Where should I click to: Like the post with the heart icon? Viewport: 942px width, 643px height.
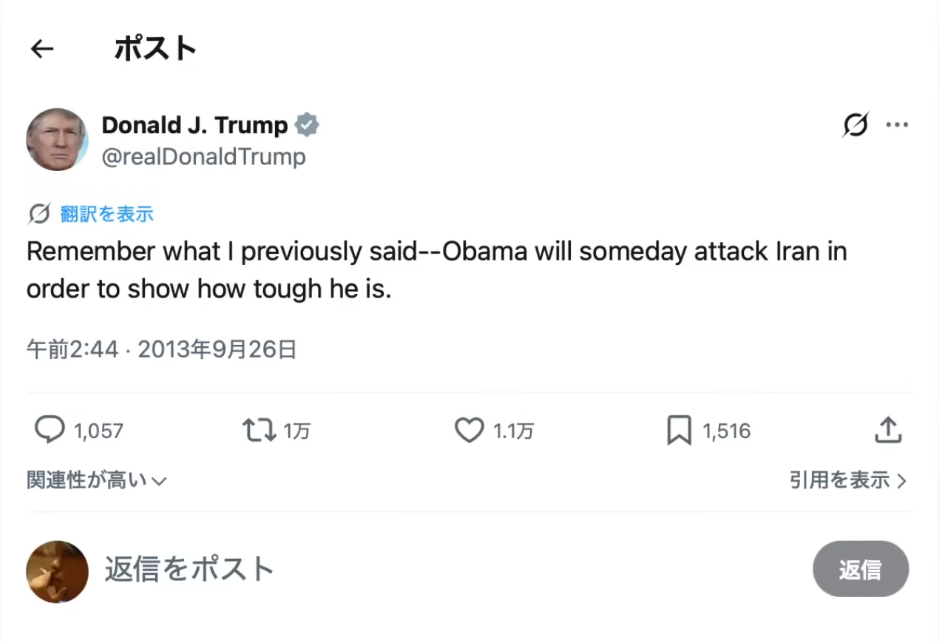click(x=469, y=430)
